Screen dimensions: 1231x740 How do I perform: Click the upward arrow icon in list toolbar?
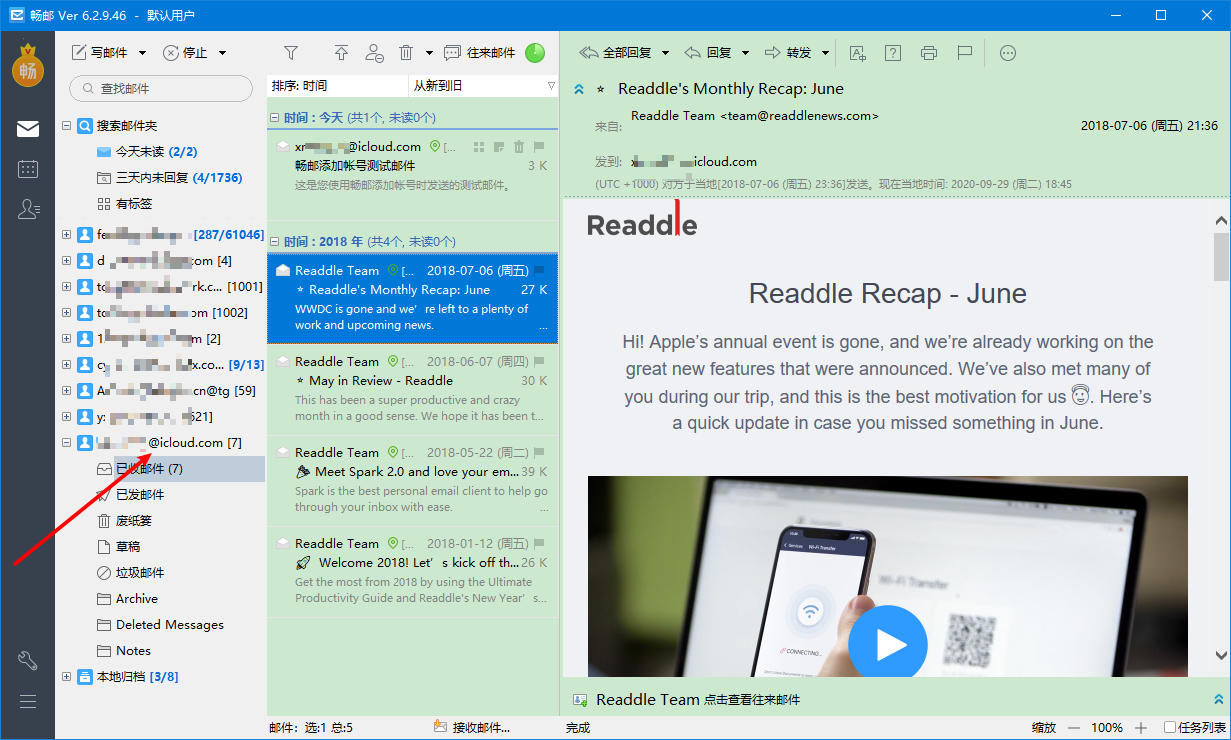click(x=342, y=53)
